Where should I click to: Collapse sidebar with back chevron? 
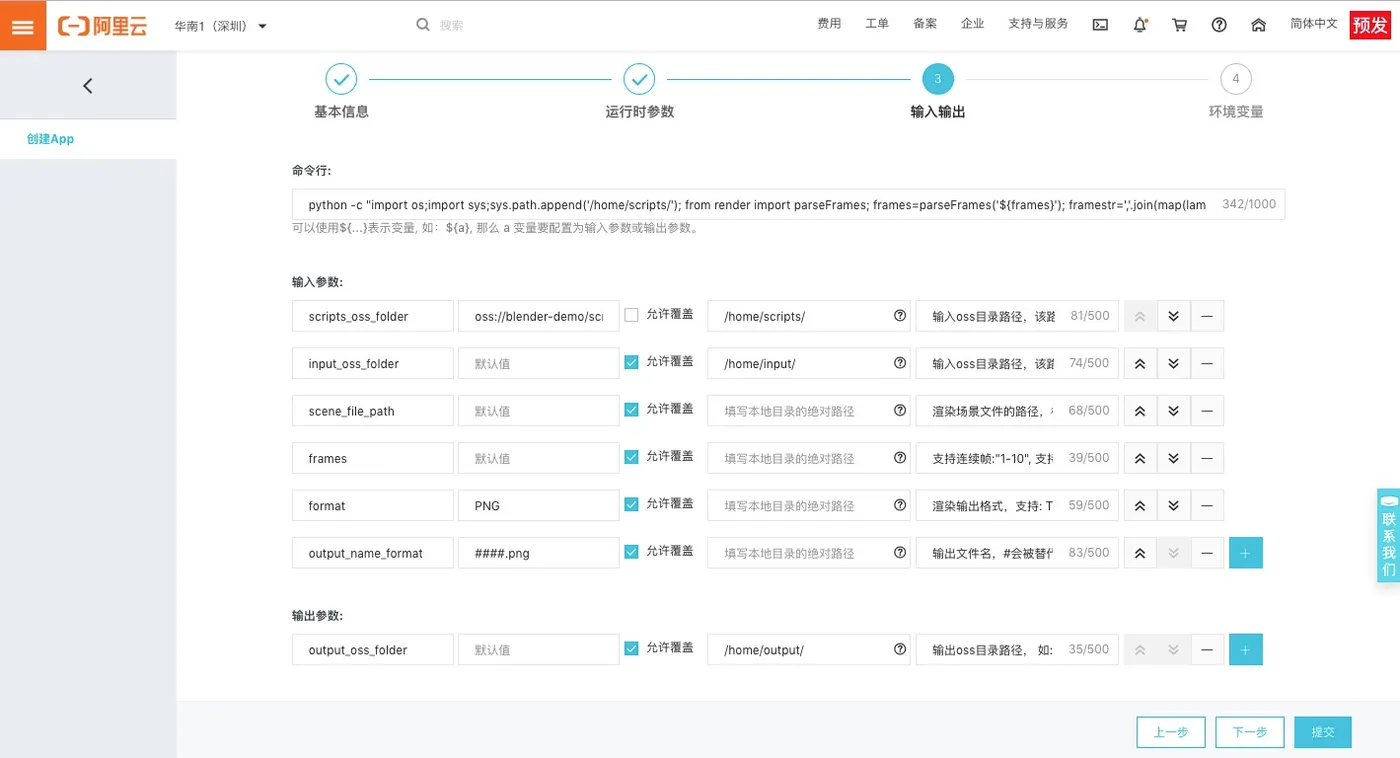click(88, 86)
